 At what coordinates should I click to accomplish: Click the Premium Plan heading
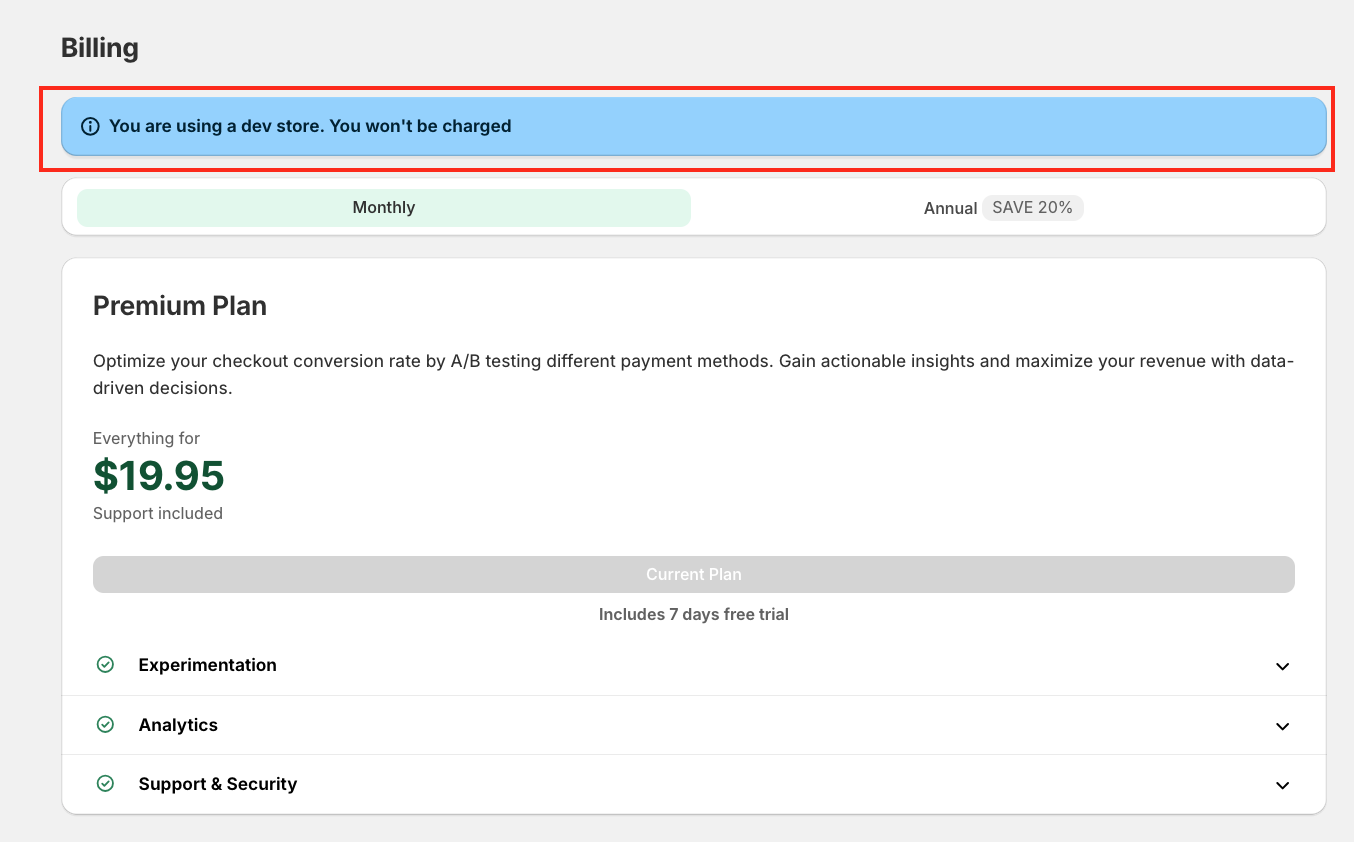point(180,306)
